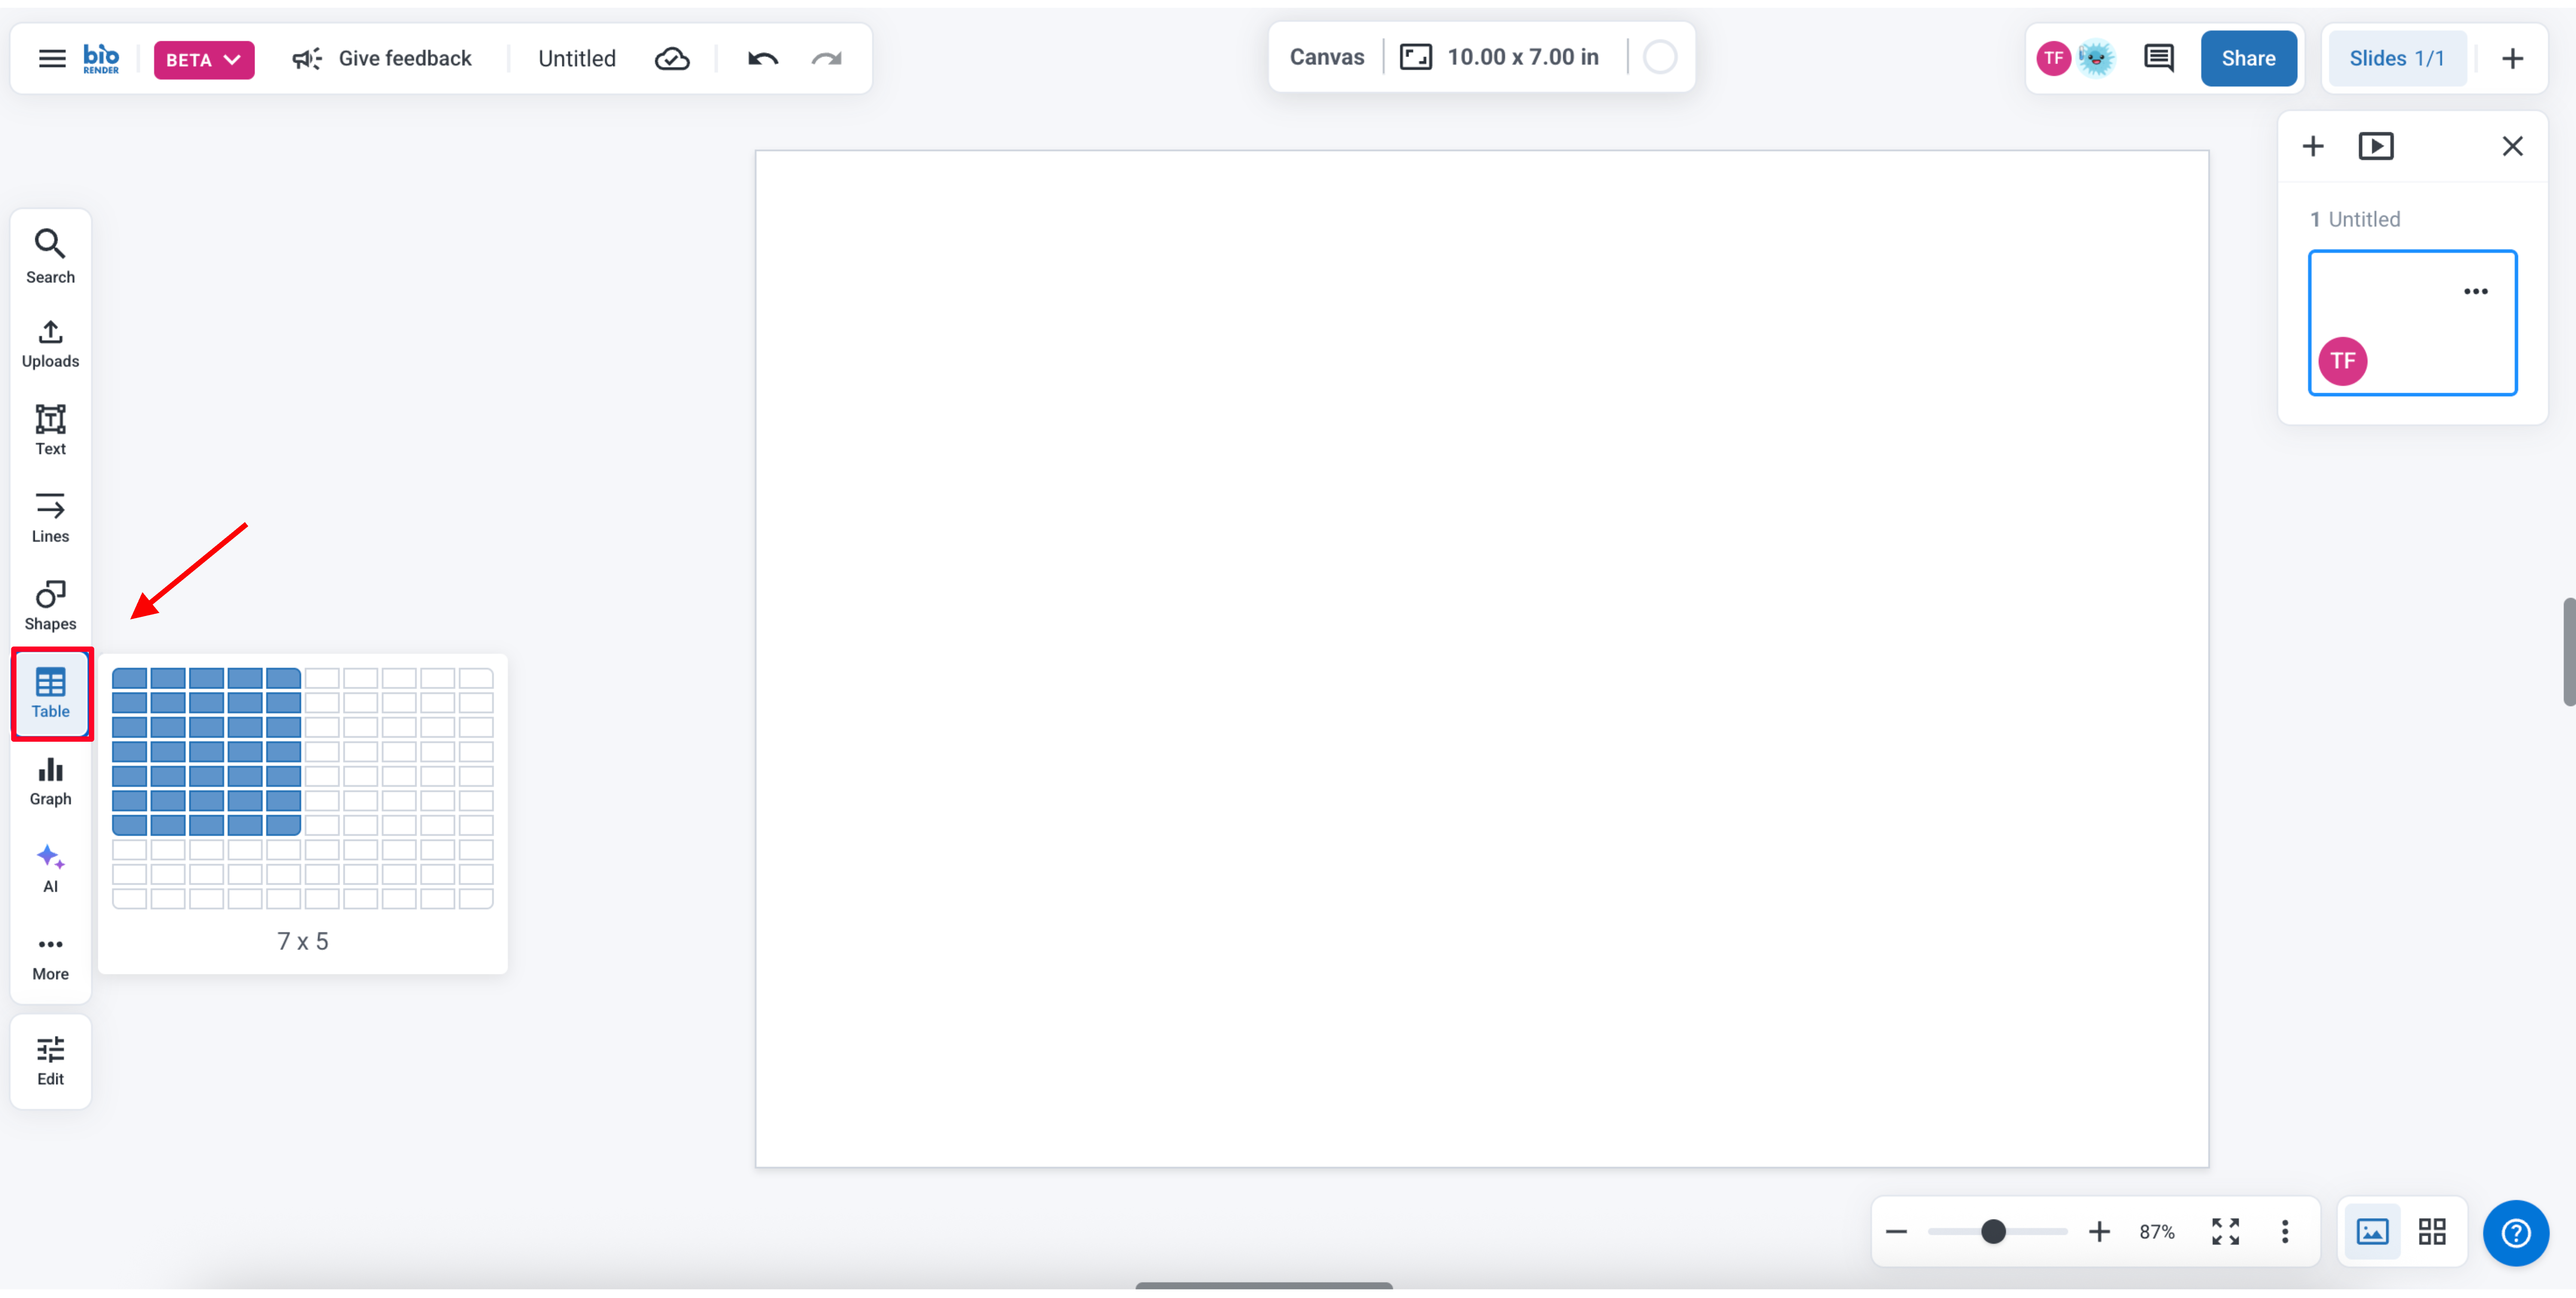Click Give feedback

tap(382, 58)
